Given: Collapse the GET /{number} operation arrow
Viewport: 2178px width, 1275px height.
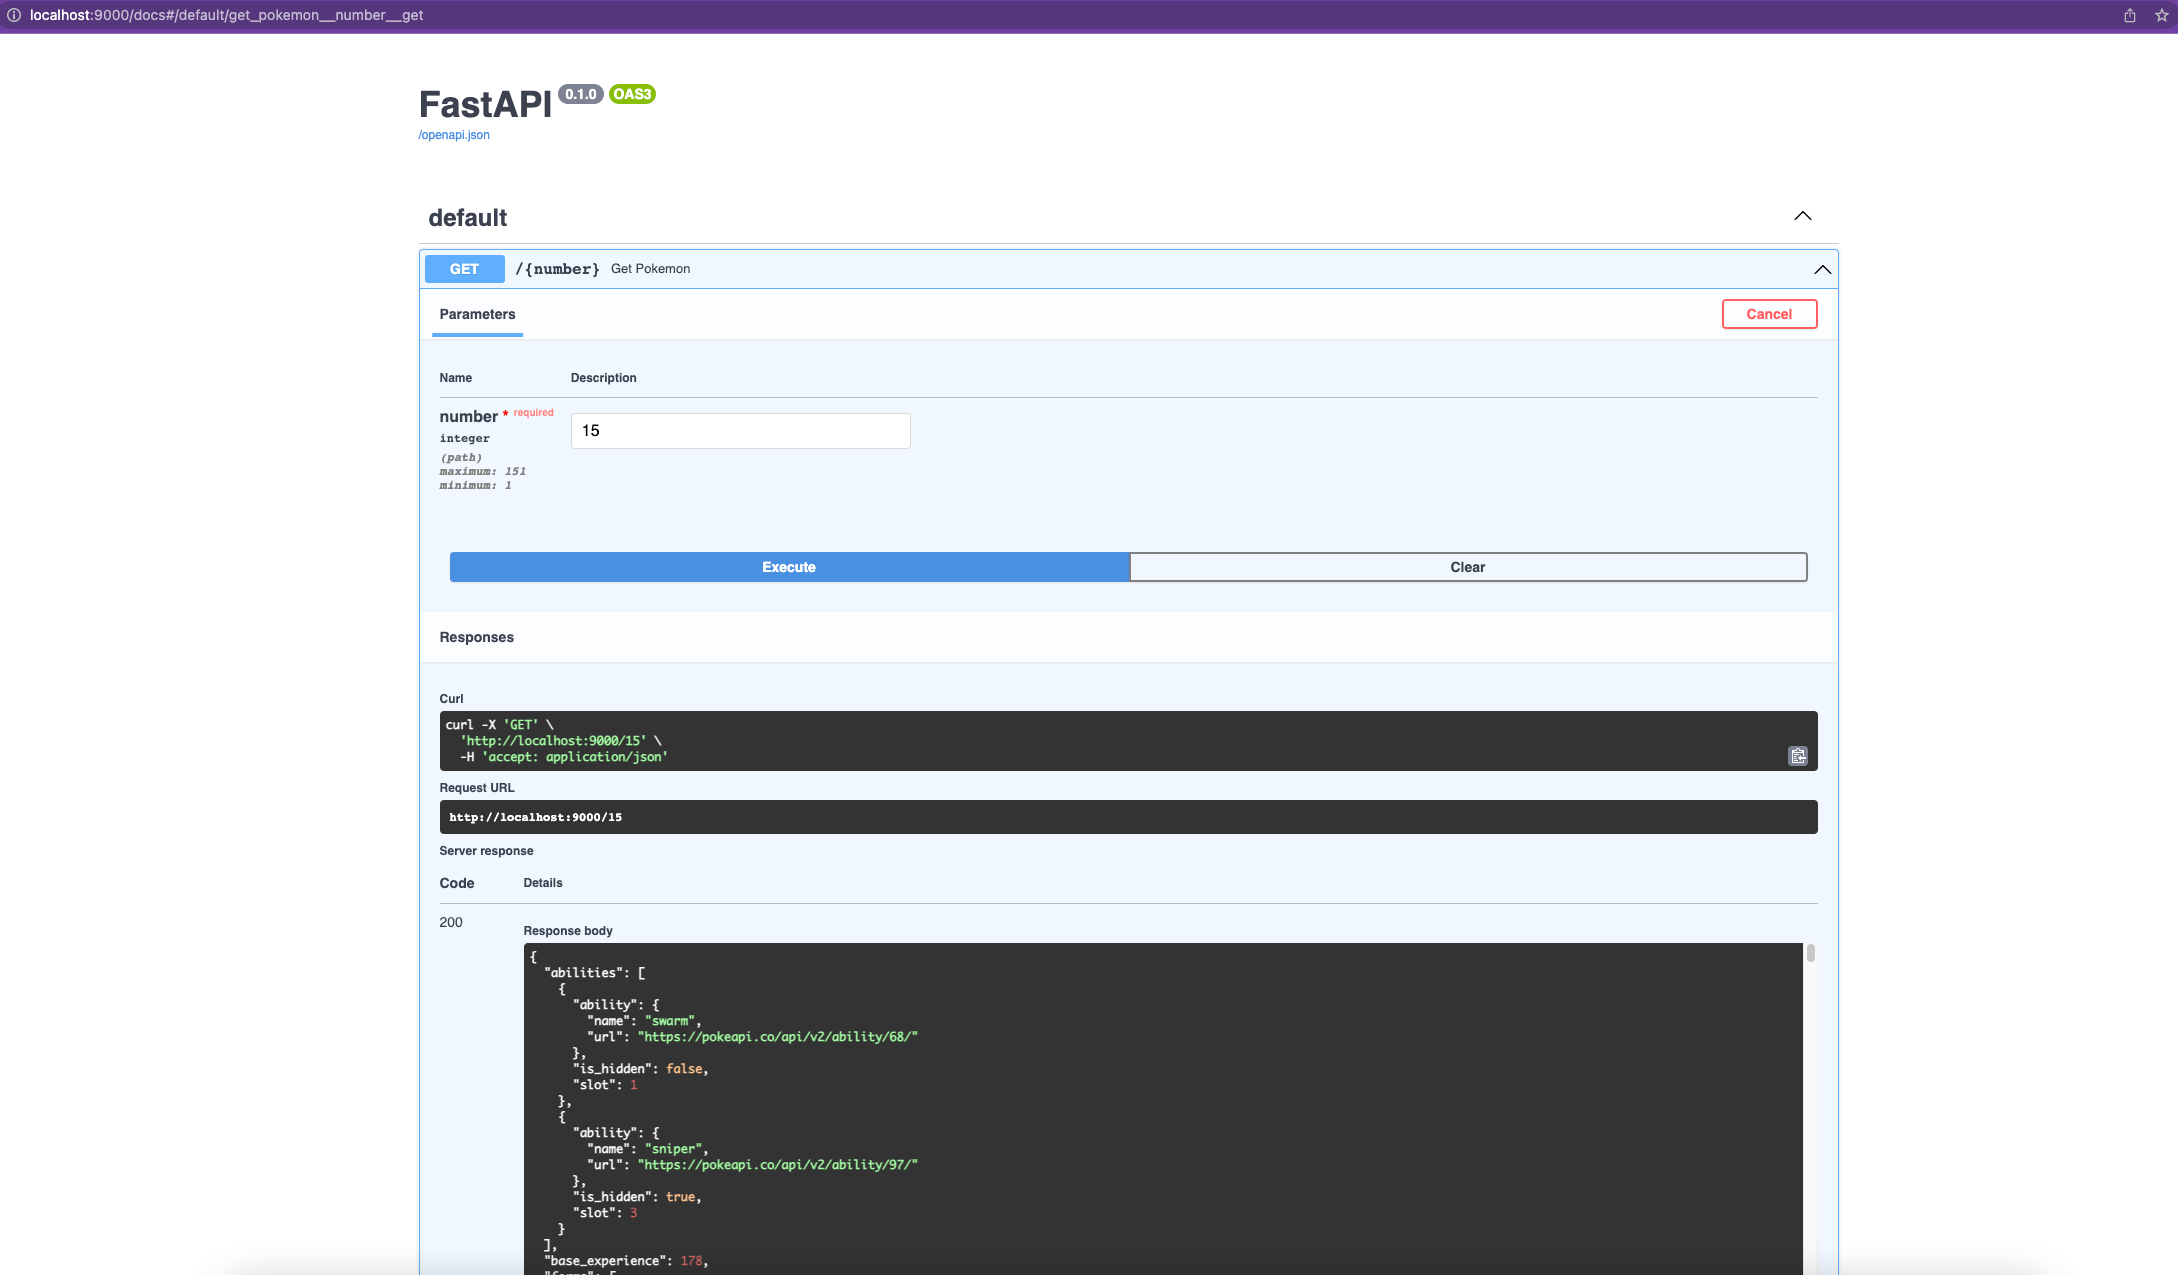Looking at the screenshot, I should tap(1822, 269).
